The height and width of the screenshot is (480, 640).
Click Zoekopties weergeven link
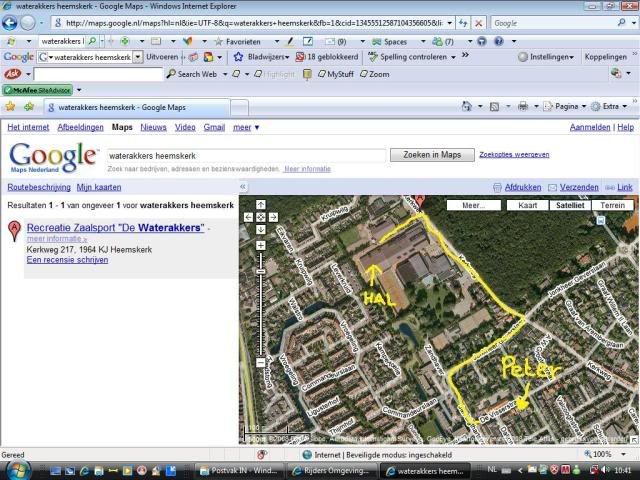click(x=514, y=155)
